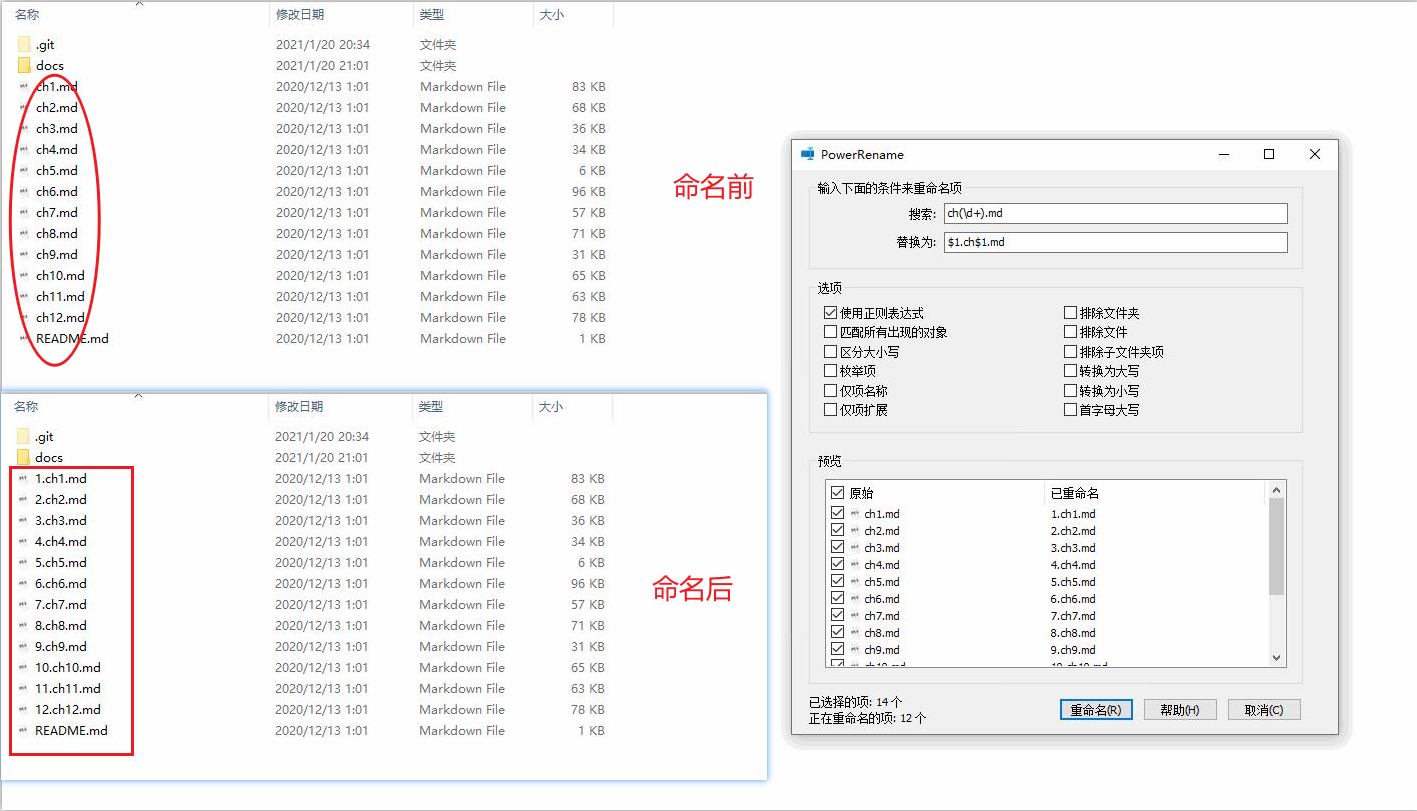Screen dimensions: 1417x811
Task: Check the 排除文件 option
Action: [x=1070, y=332]
